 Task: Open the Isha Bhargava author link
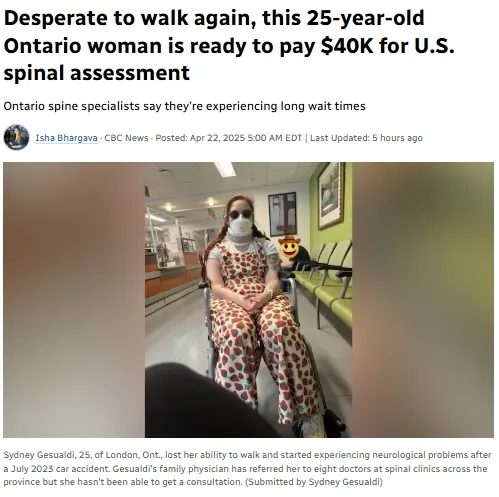point(66,138)
